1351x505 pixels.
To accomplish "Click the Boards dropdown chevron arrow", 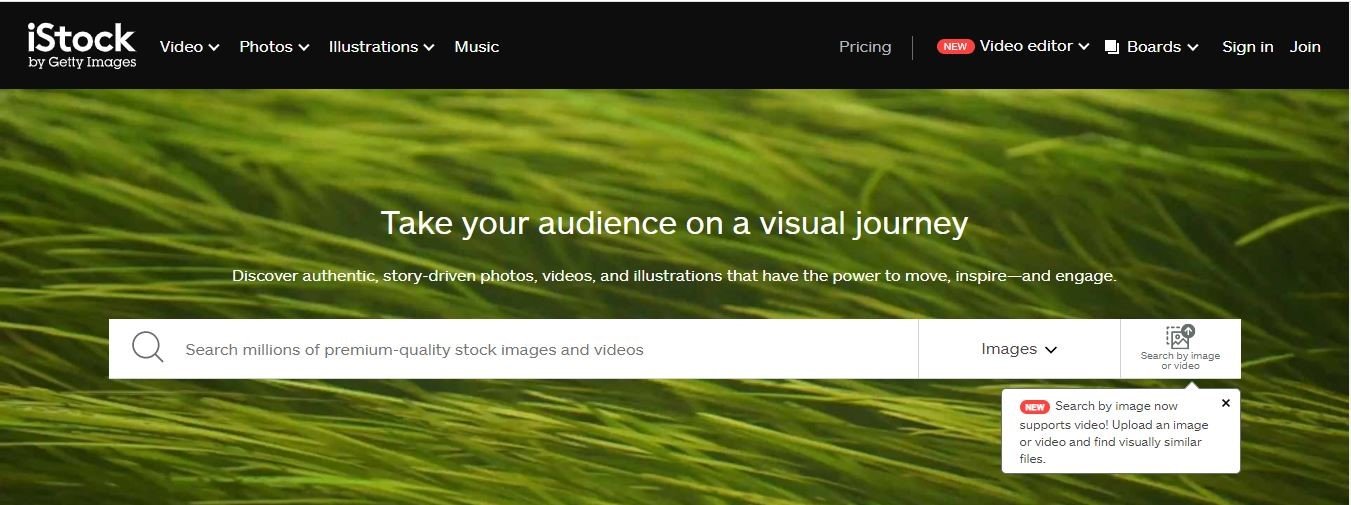I will (x=1192, y=48).
